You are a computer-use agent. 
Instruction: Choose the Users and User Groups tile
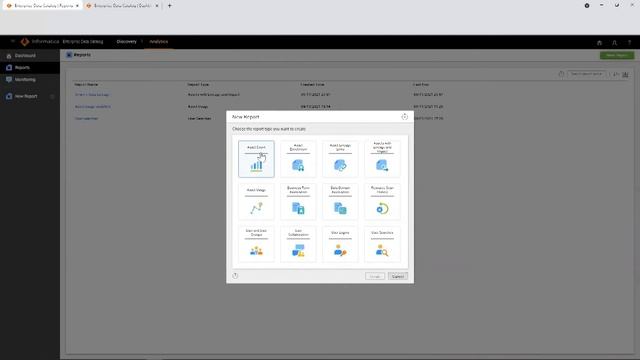256,244
